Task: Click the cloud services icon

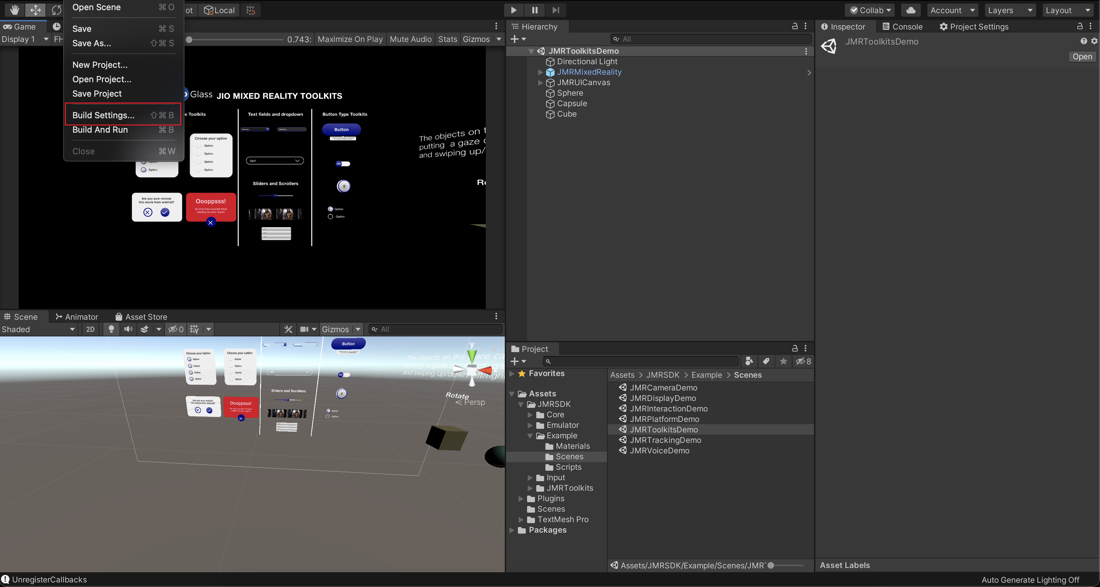Action: coord(910,10)
